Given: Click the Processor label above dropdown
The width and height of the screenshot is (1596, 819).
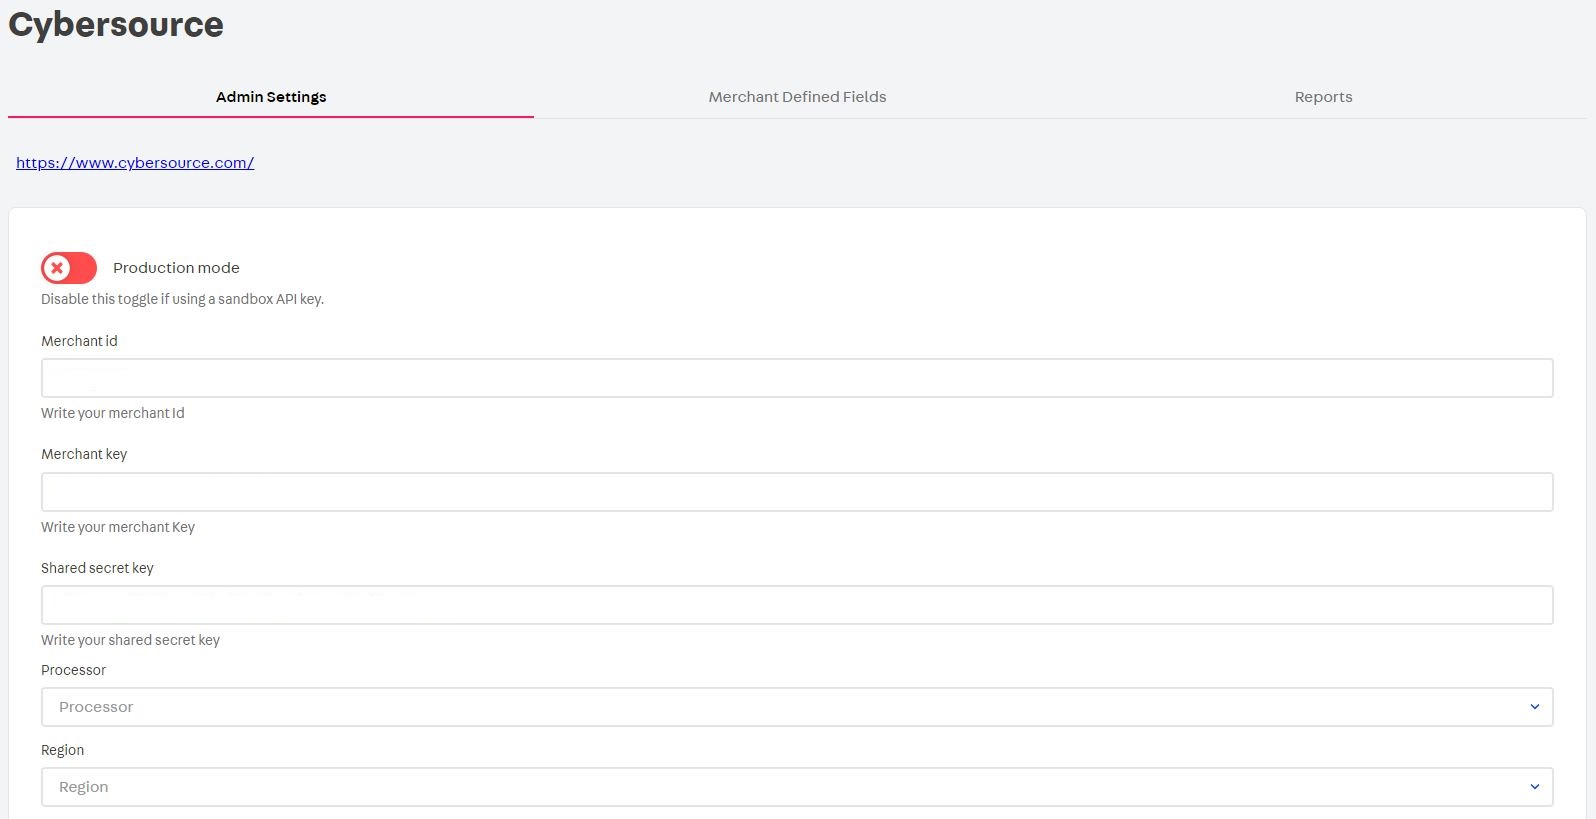Looking at the screenshot, I should click(73, 670).
